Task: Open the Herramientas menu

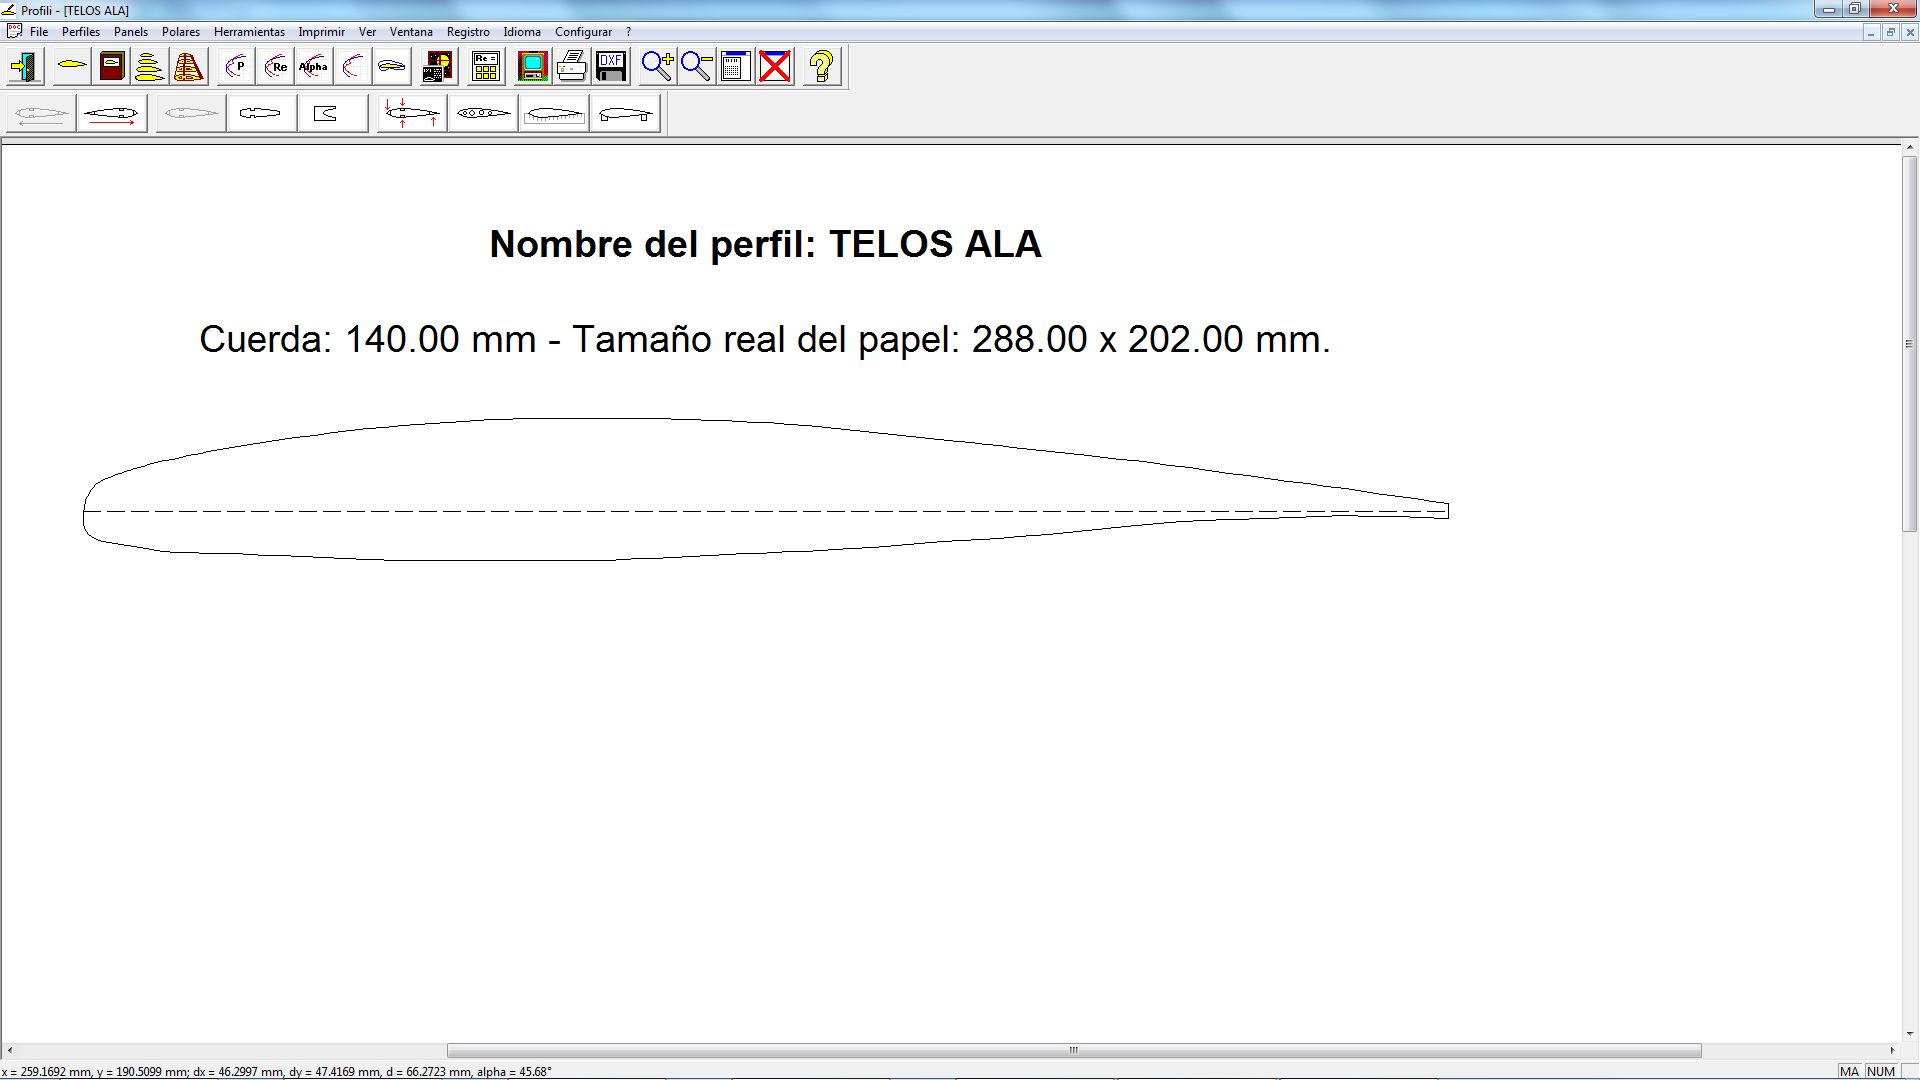Action: point(249,32)
